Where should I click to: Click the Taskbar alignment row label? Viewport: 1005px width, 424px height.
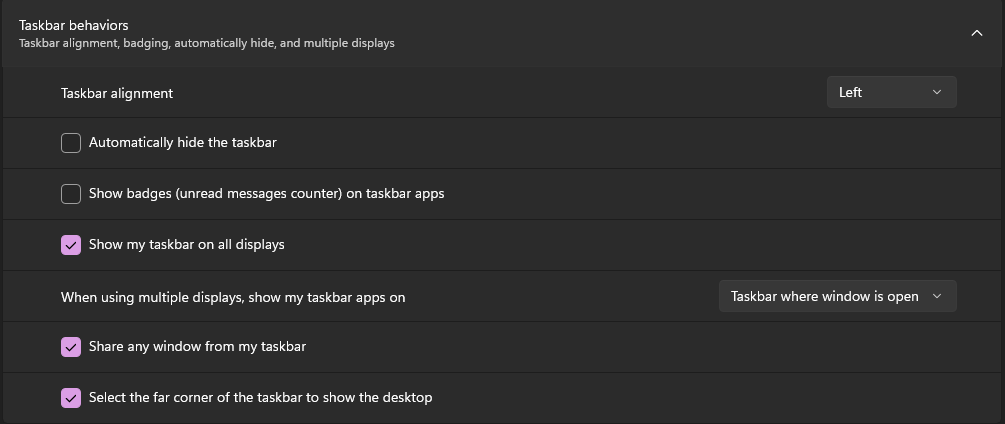coord(117,94)
